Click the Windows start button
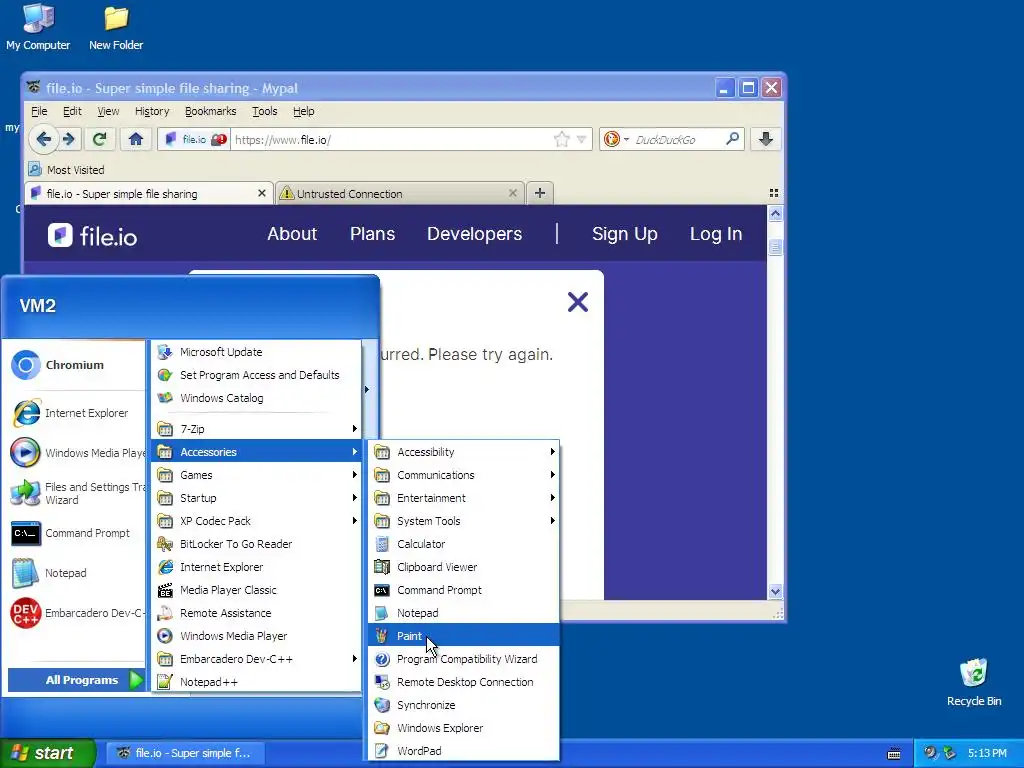Image resolution: width=1024 pixels, height=768 pixels. 48,753
